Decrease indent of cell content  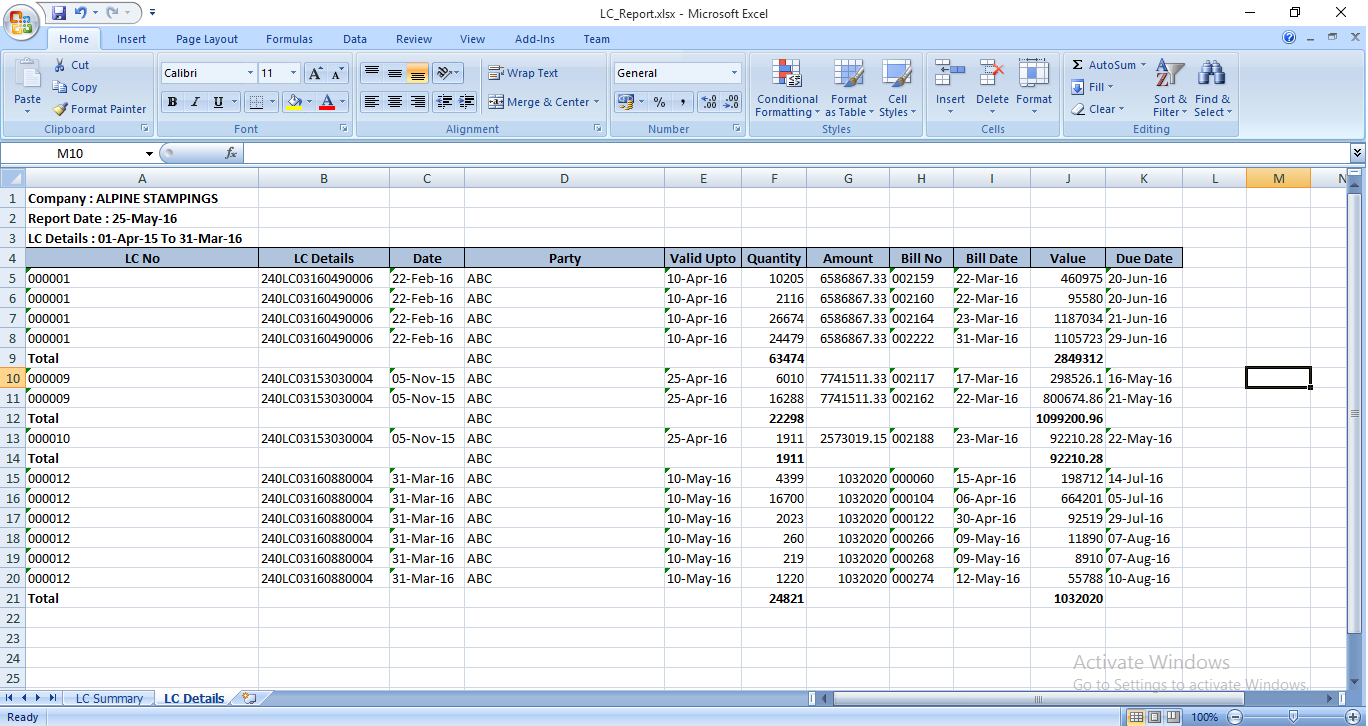pyautogui.click(x=443, y=102)
